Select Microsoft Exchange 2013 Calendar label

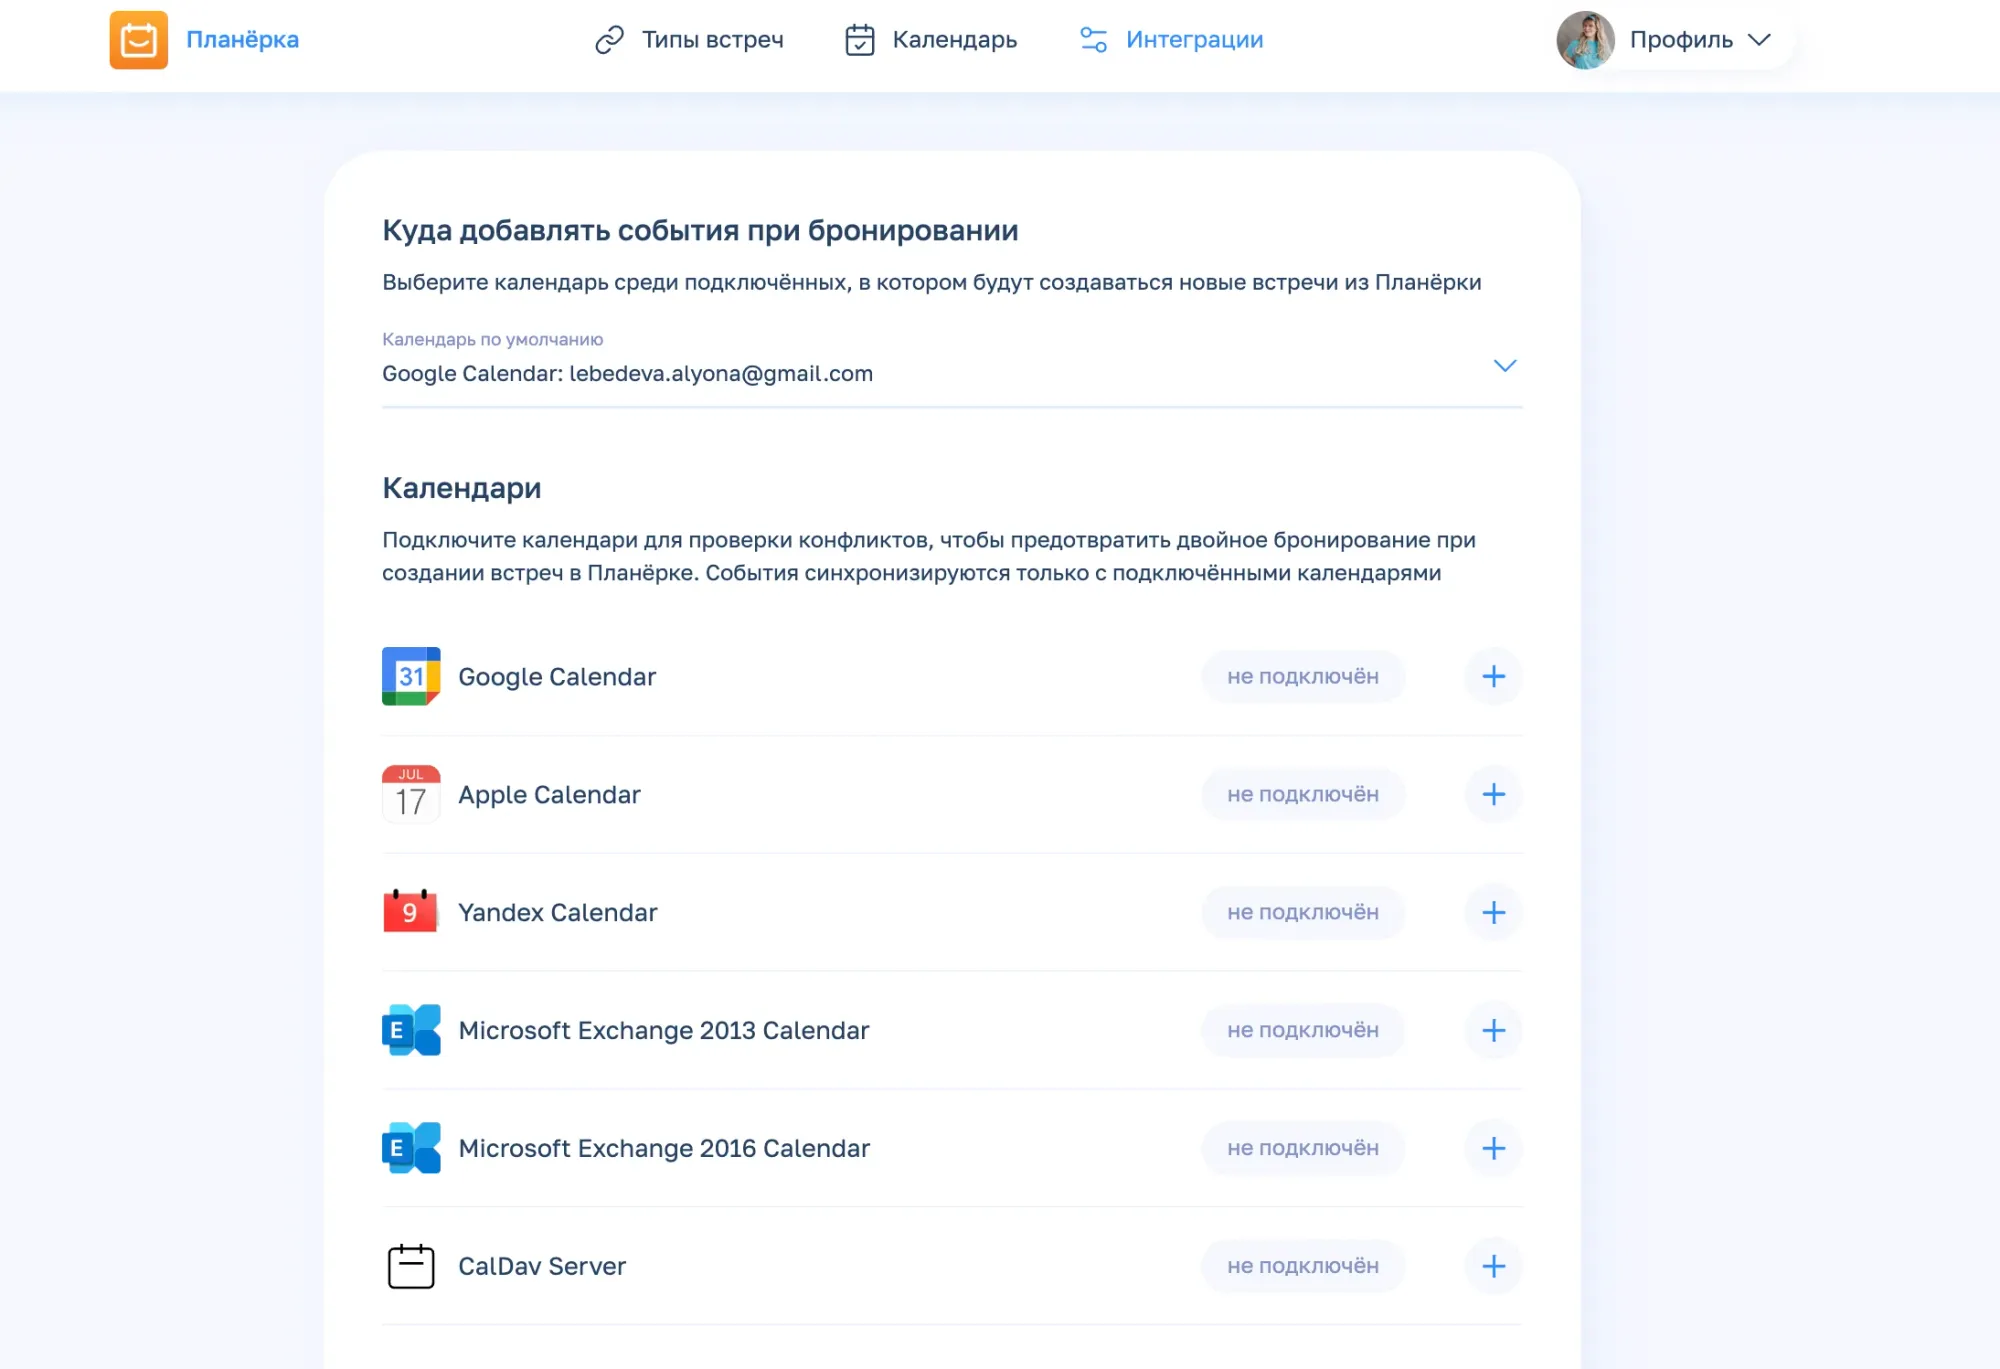tap(664, 1030)
